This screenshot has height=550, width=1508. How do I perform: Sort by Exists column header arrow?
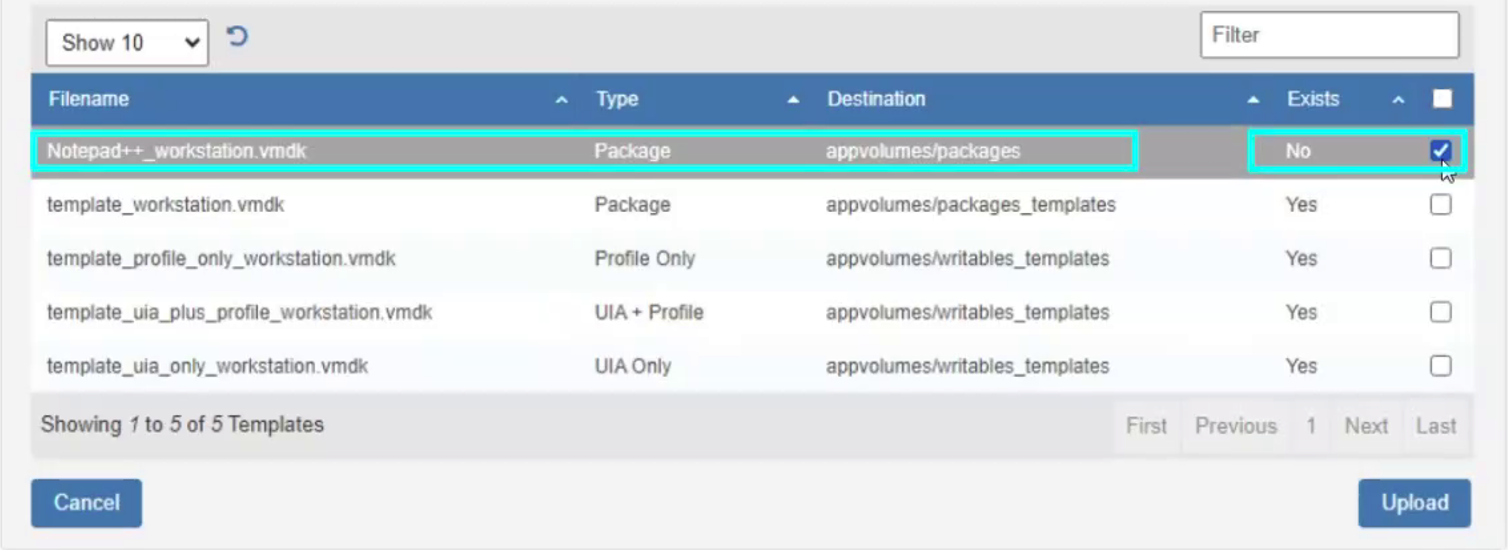click(x=1398, y=100)
